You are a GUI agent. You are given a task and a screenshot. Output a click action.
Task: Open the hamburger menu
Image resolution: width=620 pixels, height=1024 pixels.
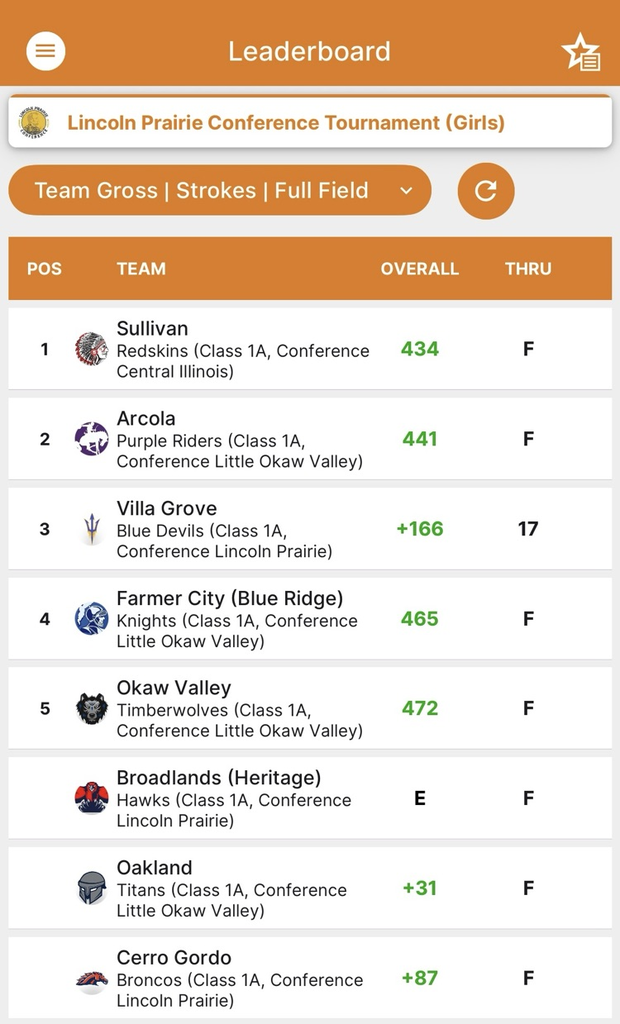click(x=46, y=51)
